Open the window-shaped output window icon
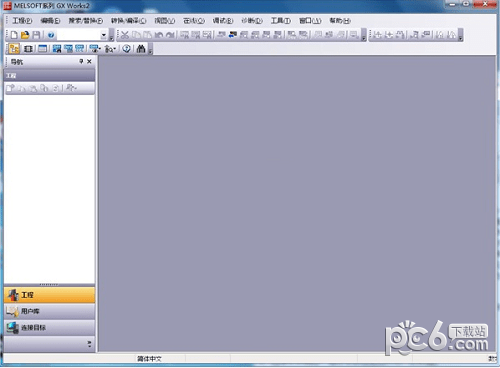 [x=43, y=49]
